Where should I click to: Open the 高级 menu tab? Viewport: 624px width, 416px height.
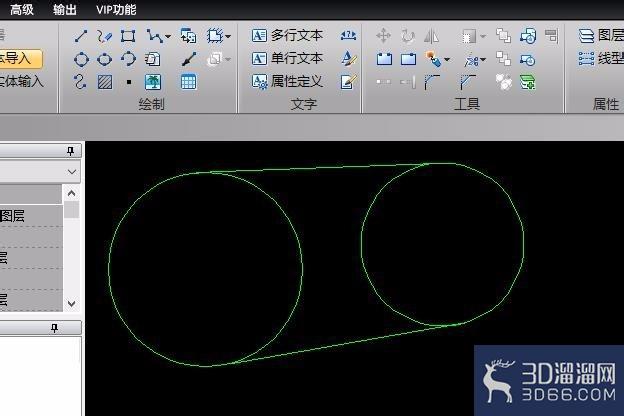[x=22, y=9]
